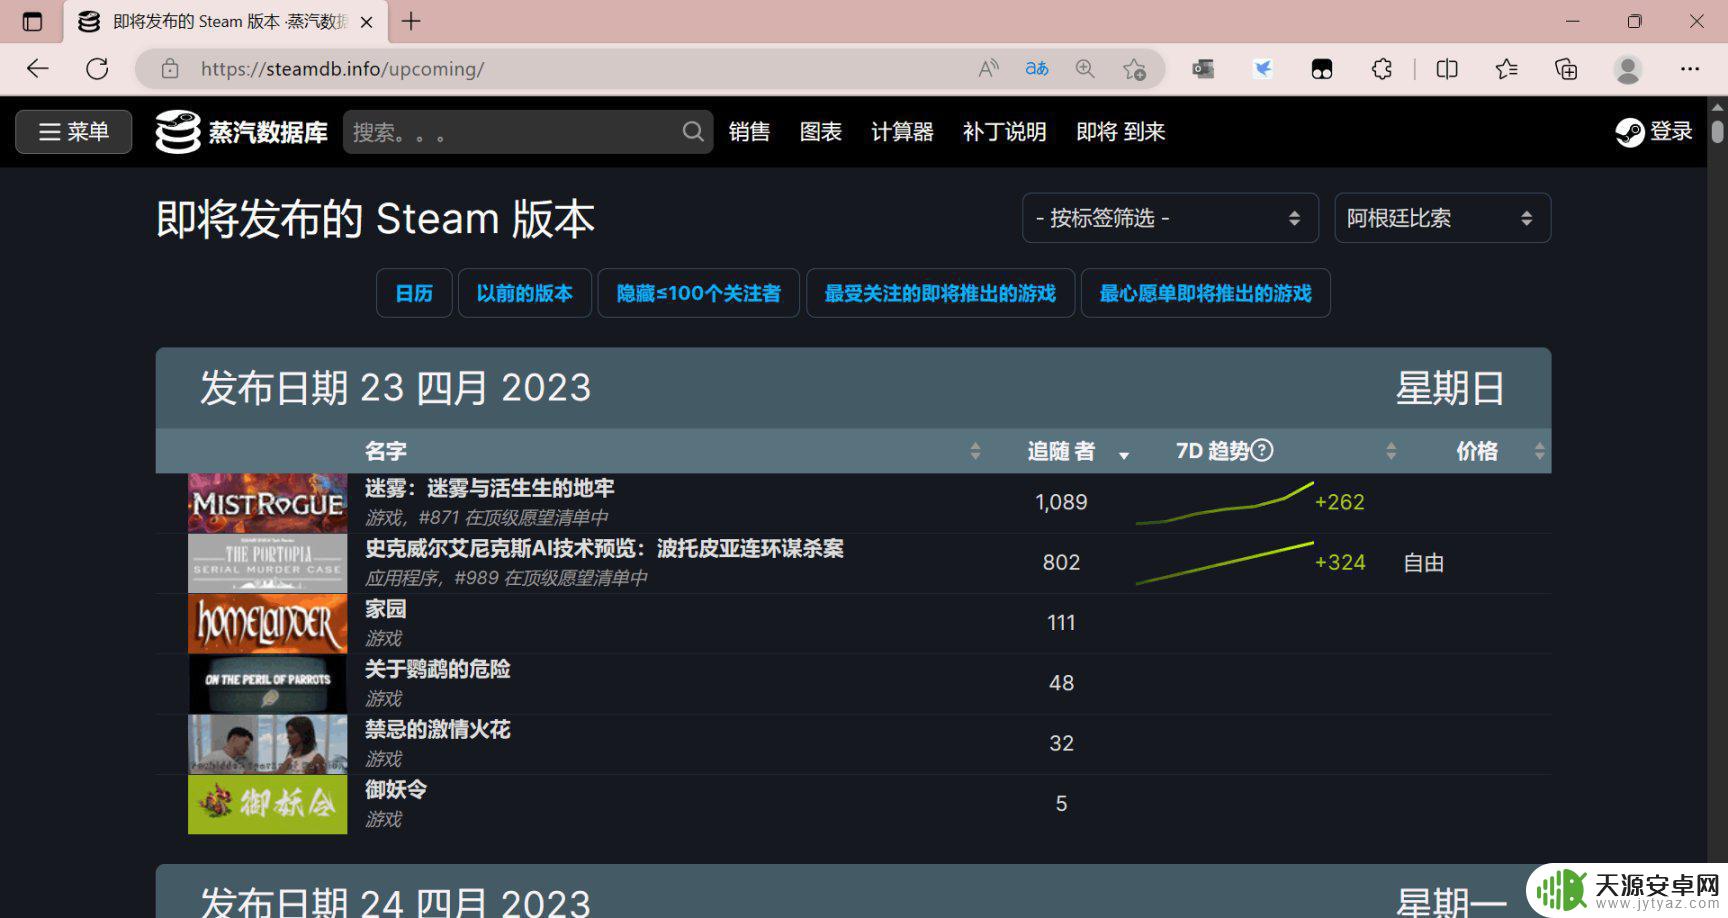Image resolution: width=1728 pixels, height=918 pixels.
Task: Open the read aloud icon
Action: pos(988,69)
